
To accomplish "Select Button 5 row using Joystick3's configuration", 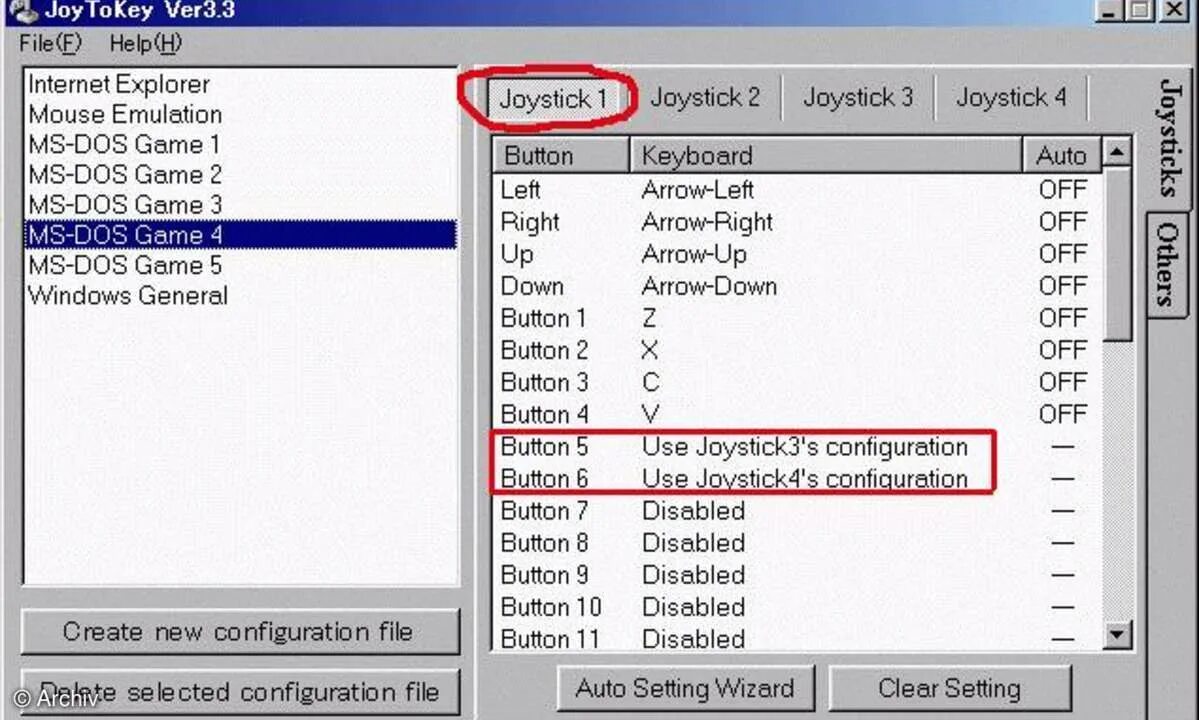I will pyautogui.click(x=797, y=446).
